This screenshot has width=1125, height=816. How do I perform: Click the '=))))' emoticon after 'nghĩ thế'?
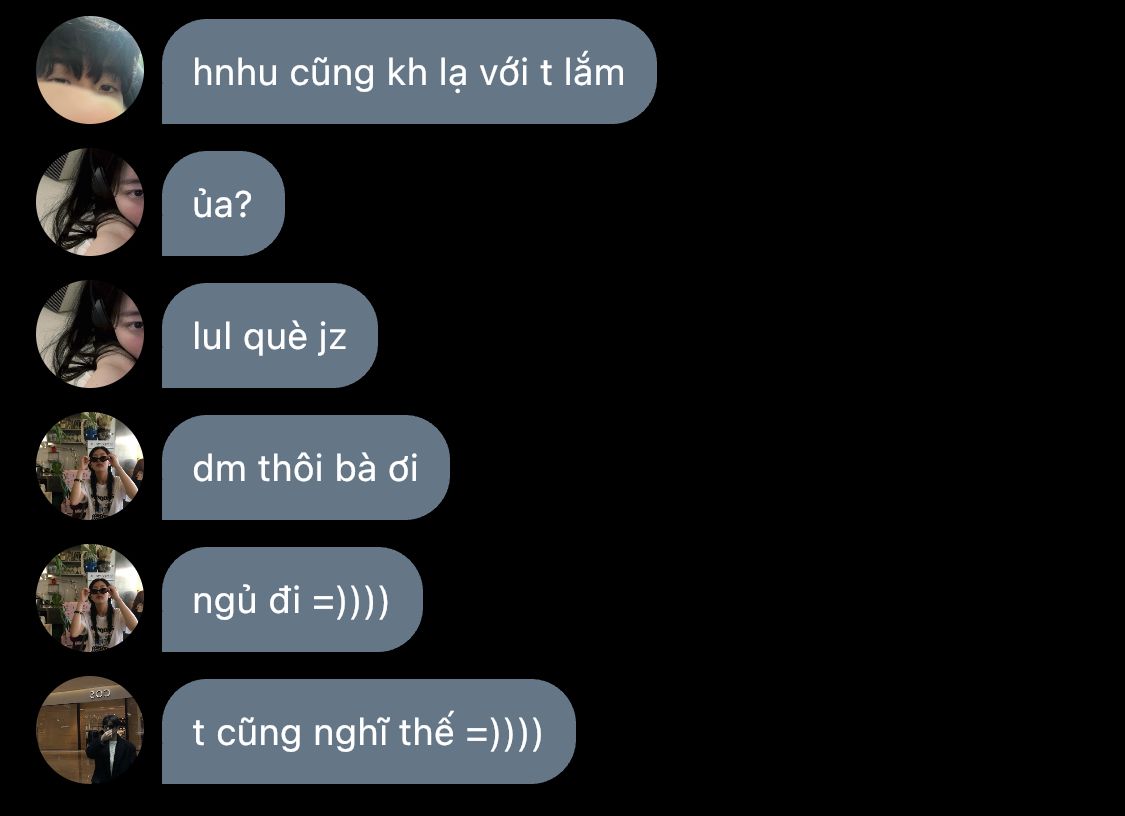click(504, 733)
